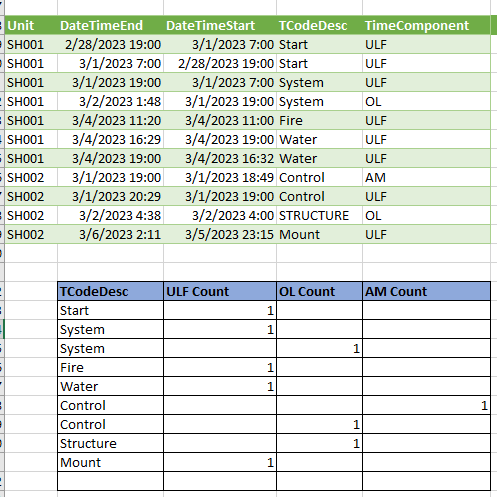Viewport: 497px width, 497px height.
Task: Select ULF Count value 1 for summary Fire row
Action: pos(220,367)
